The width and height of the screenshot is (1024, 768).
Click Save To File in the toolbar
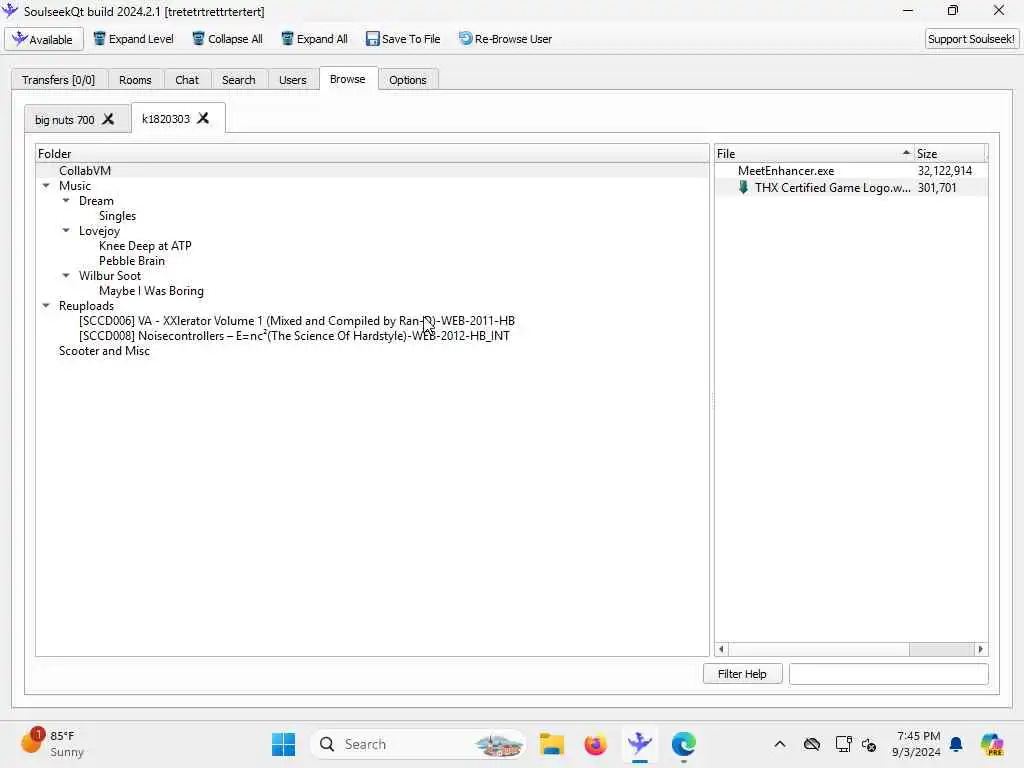coord(403,39)
